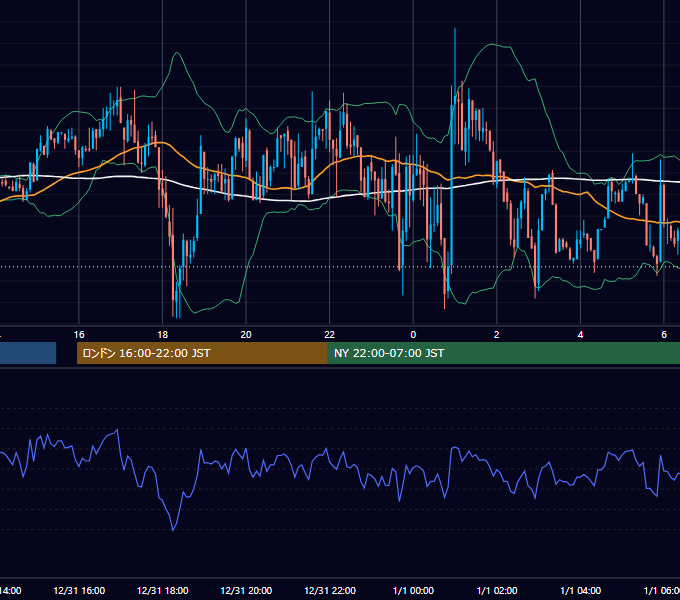The height and width of the screenshot is (600, 680).
Task: Click the 12/31 20:00 time label
Action: (x=246, y=590)
